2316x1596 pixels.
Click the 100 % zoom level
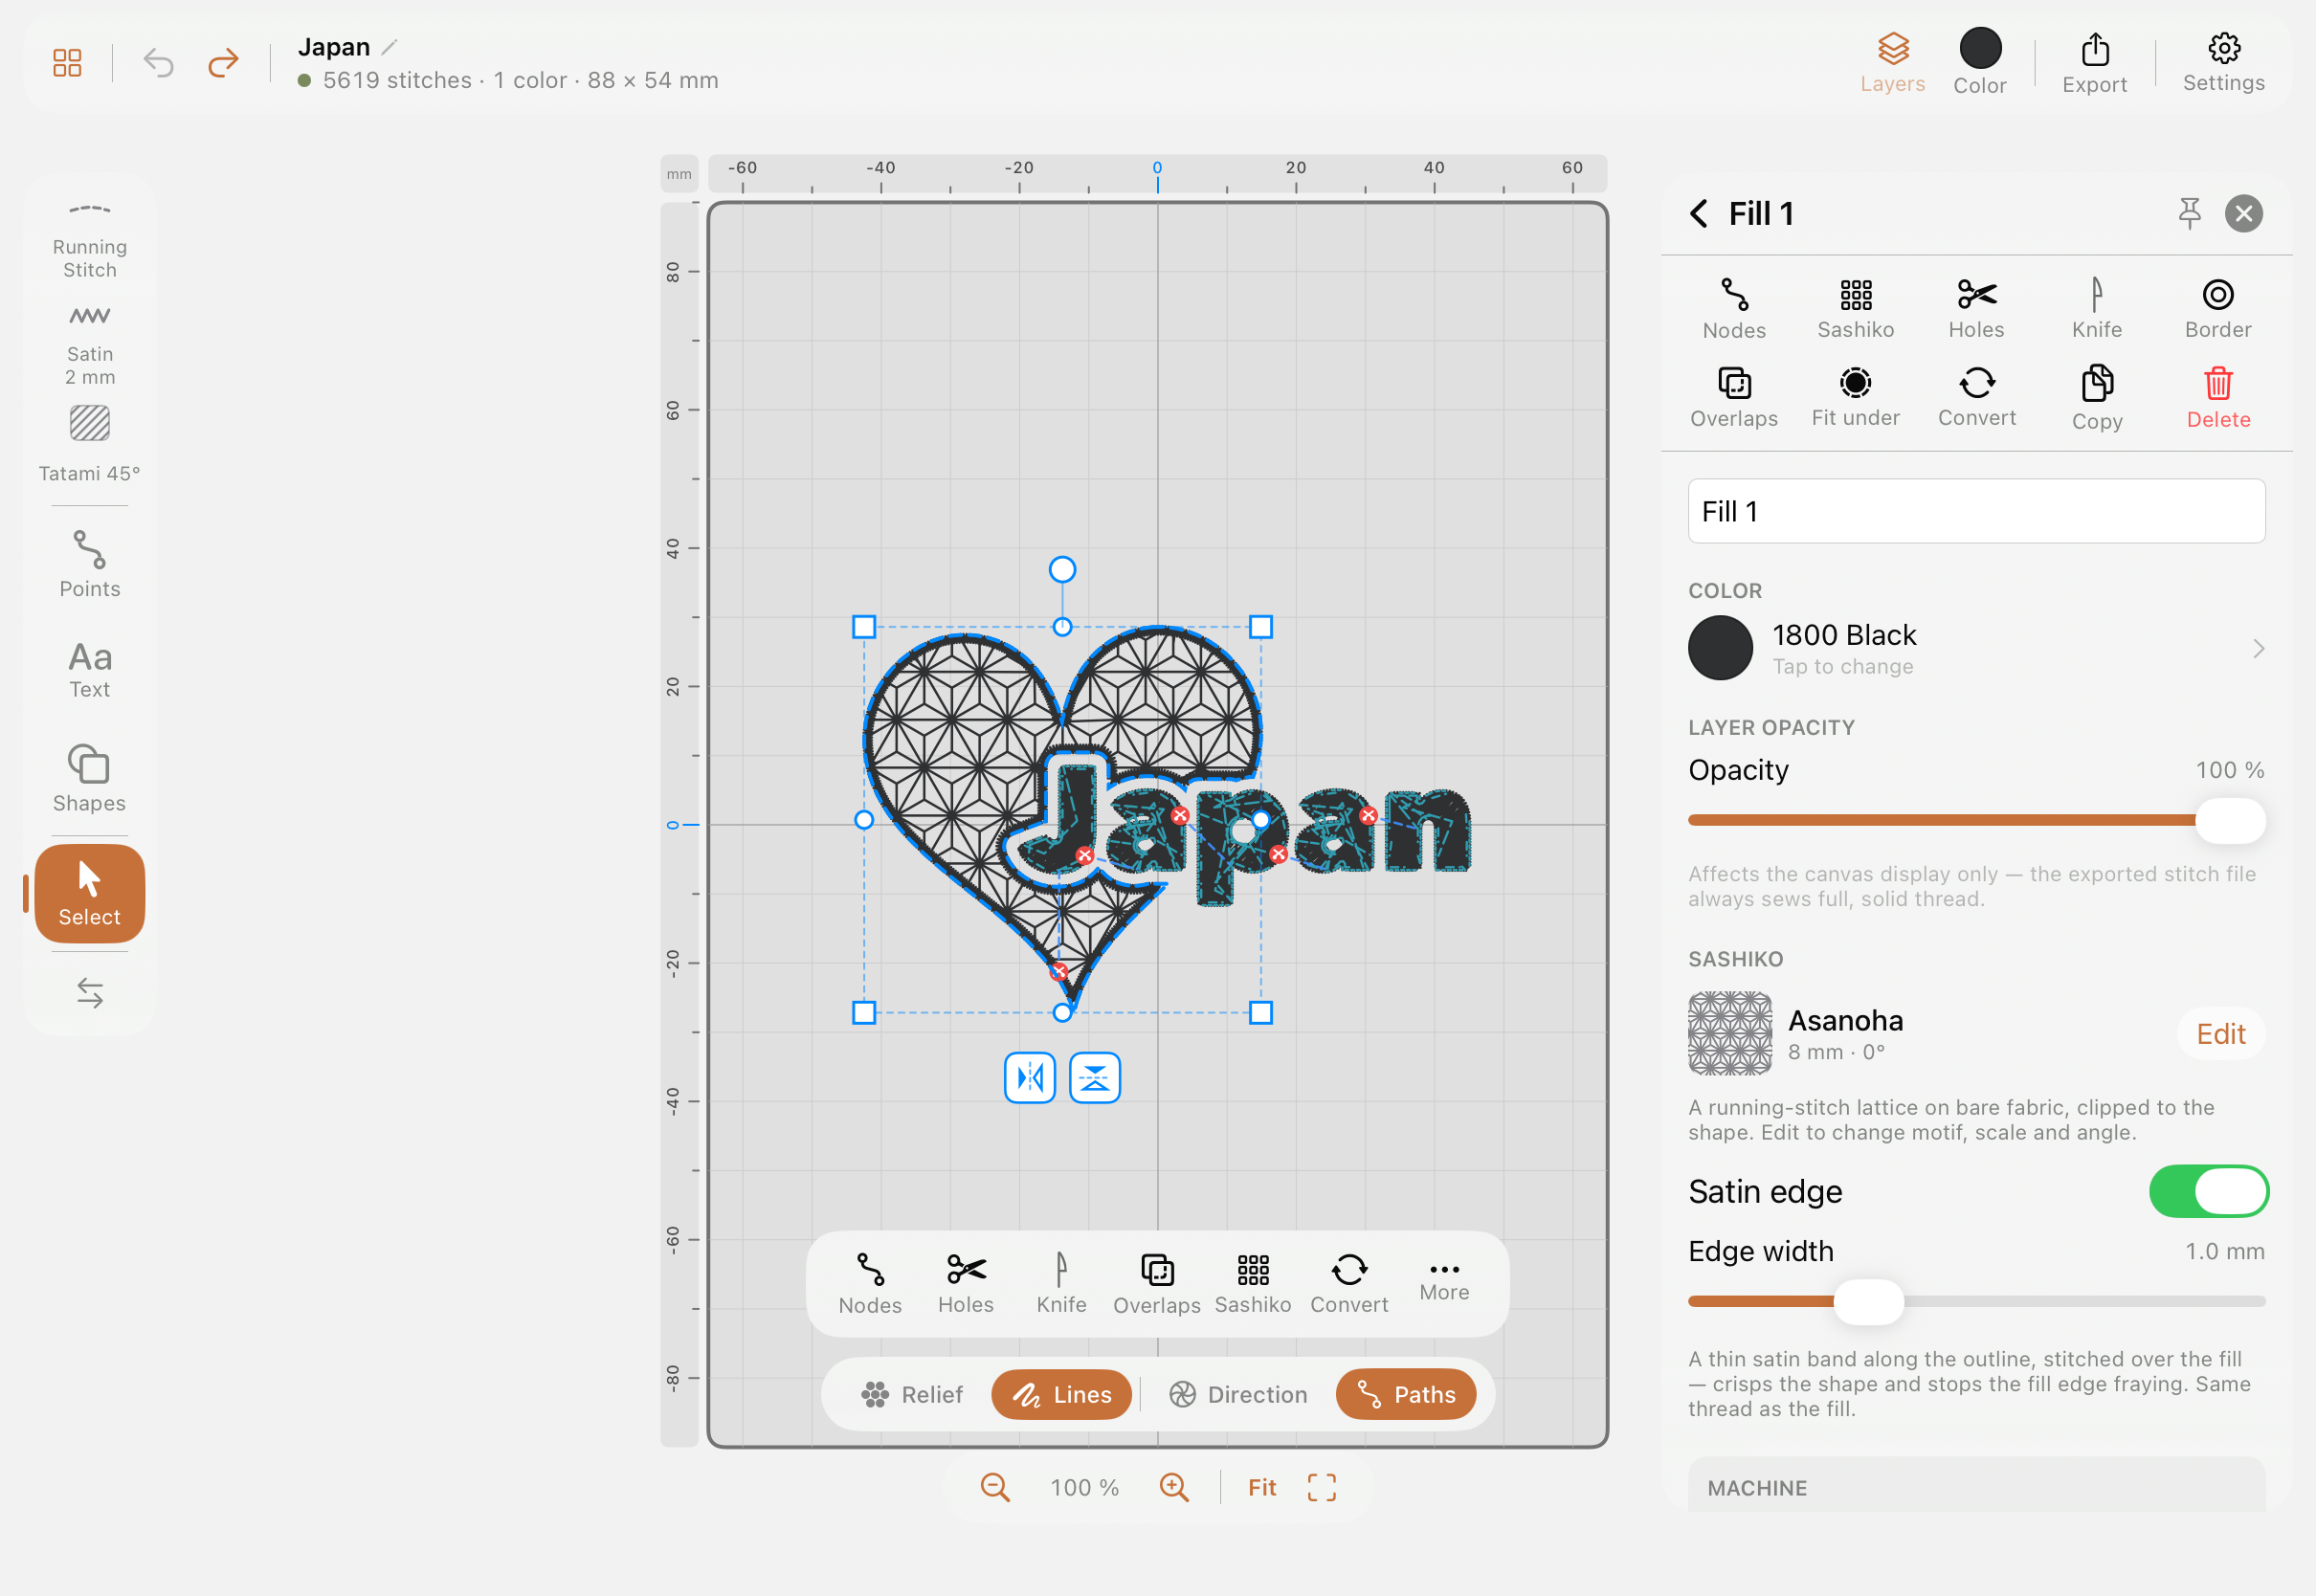[x=1084, y=1487]
